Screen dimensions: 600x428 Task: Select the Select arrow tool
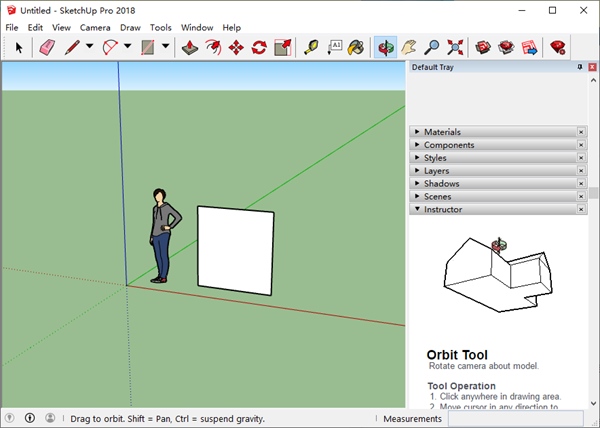[x=19, y=48]
